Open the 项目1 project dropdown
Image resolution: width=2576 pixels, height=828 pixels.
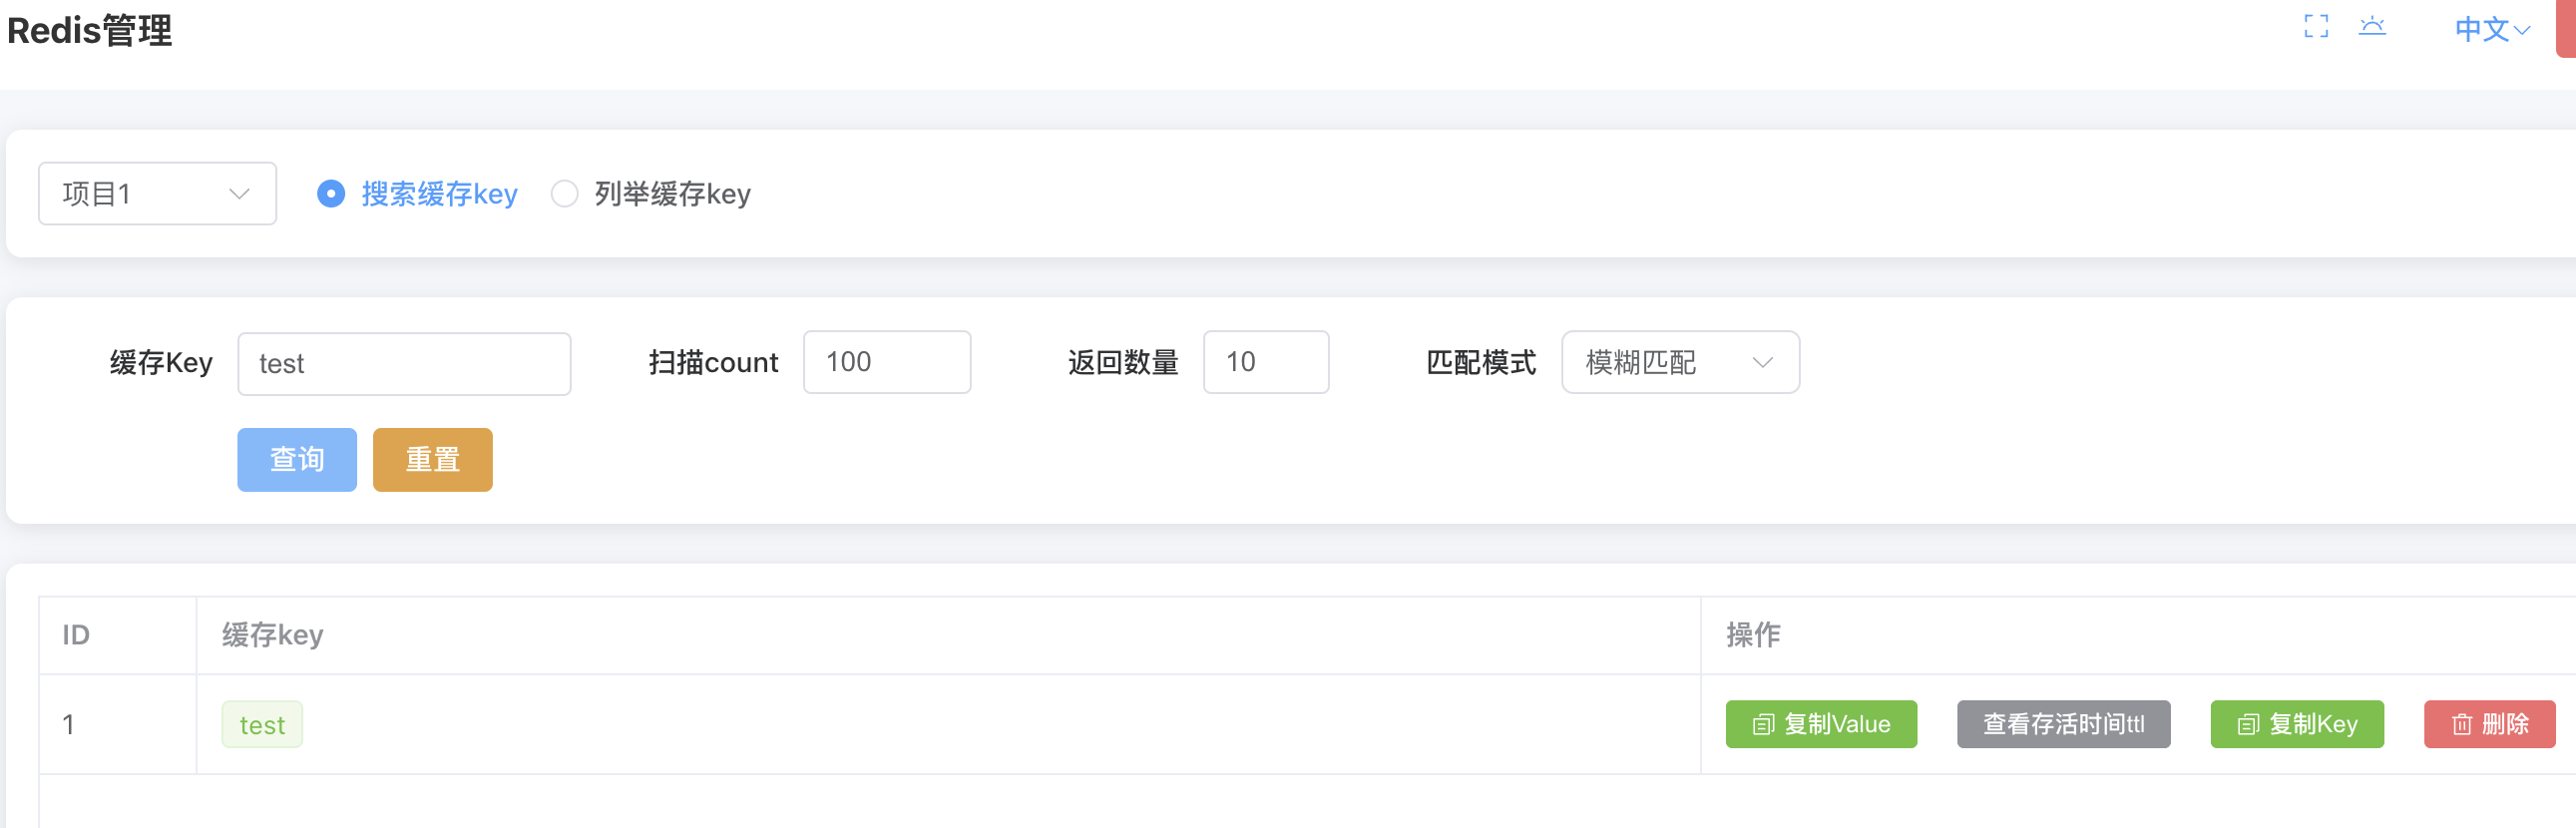(x=156, y=192)
